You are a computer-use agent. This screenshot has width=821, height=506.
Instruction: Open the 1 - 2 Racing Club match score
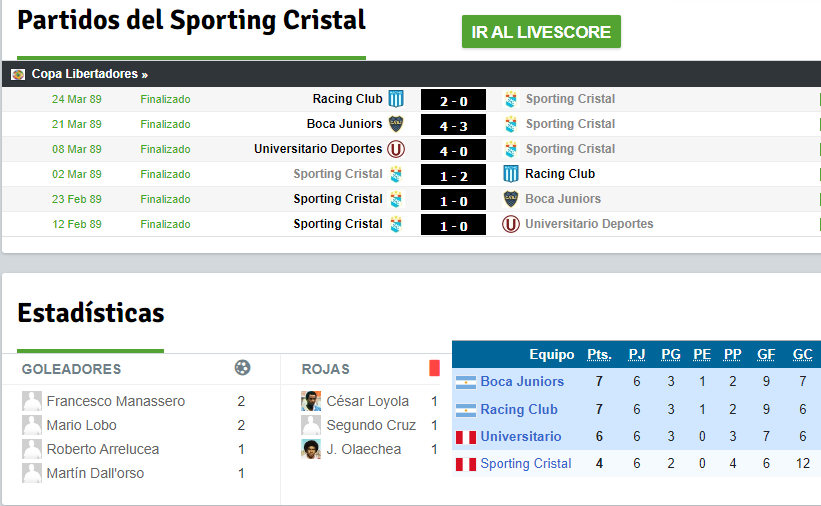tap(453, 175)
